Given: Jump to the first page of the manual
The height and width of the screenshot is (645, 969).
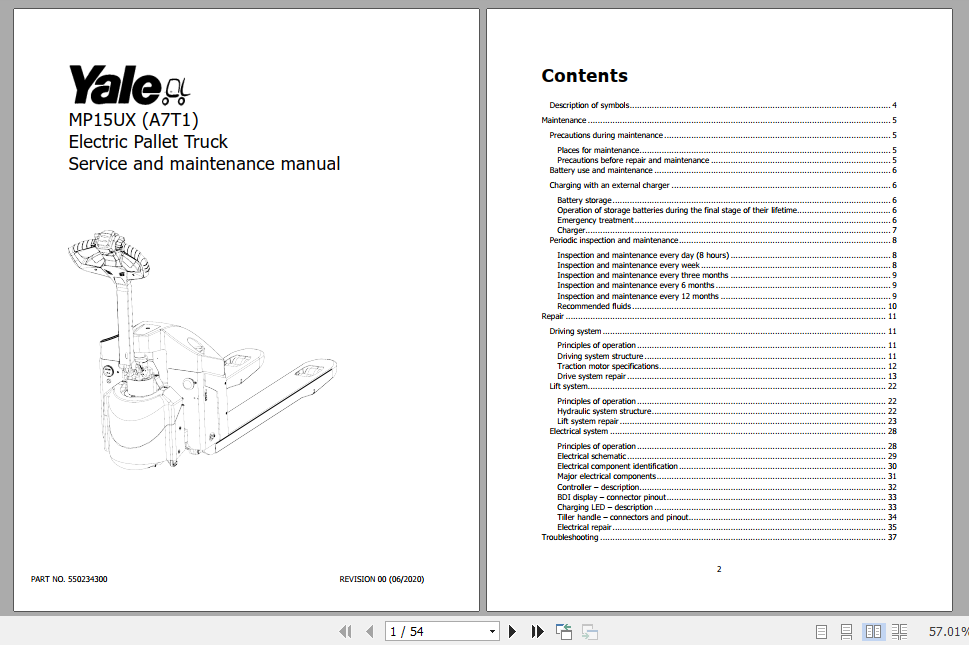Looking at the screenshot, I should click(344, 631).
